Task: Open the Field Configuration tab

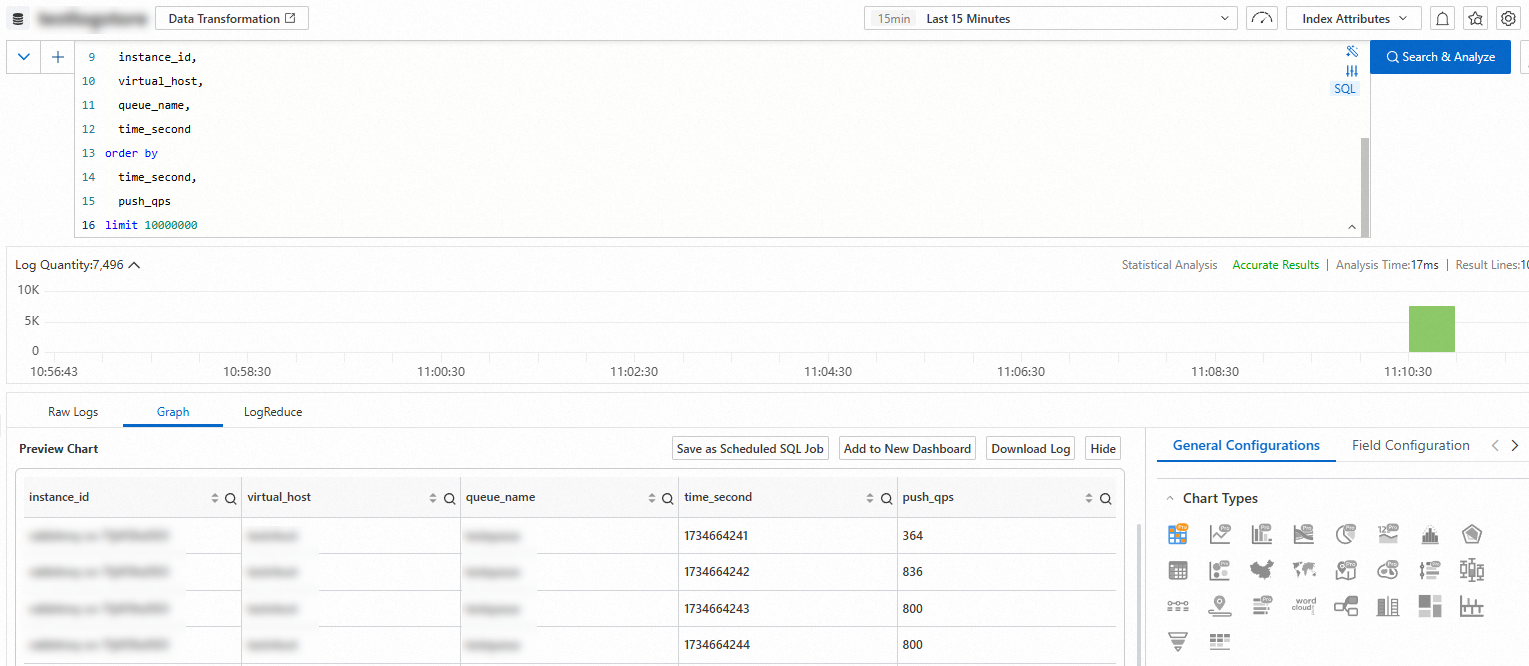Action: [x=1411, y=446]
